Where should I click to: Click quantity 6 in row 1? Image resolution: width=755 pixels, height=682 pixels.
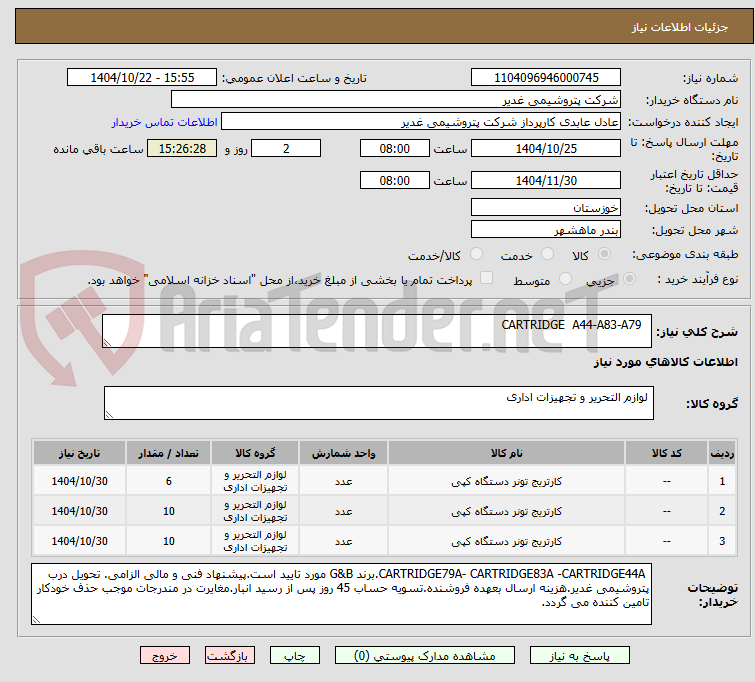coord(169,481)
